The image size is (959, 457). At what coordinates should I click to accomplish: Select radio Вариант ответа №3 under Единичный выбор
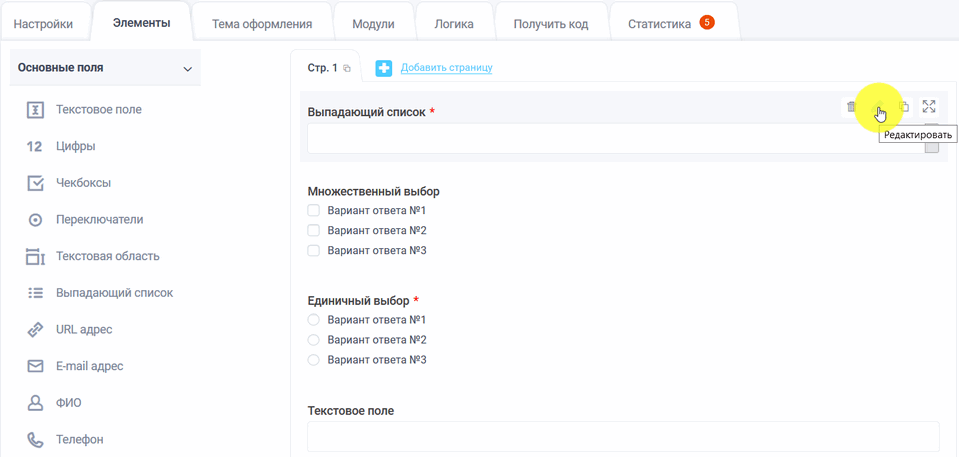point(314,360)
